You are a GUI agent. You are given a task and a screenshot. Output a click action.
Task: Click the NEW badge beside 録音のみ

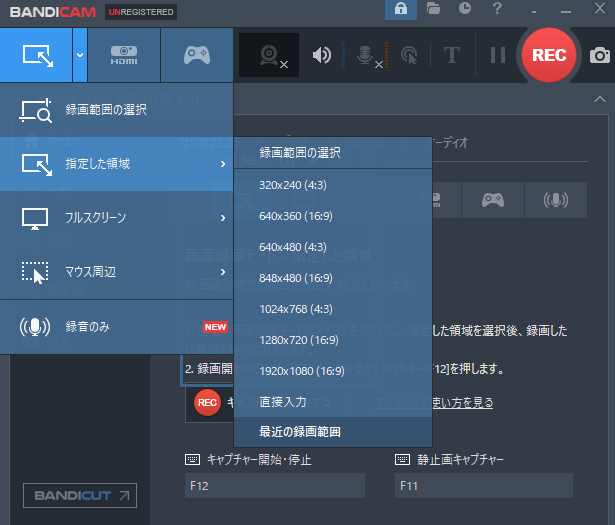215,327
